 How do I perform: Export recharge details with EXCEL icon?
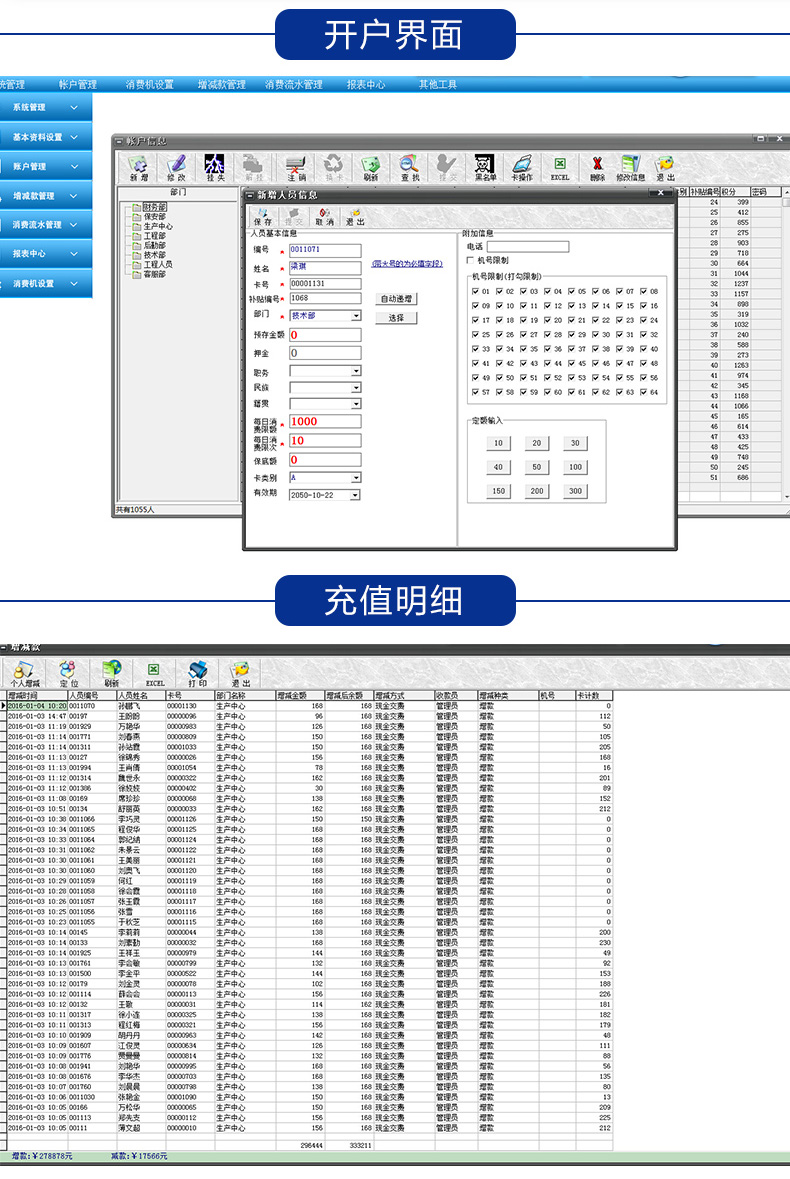coord(154,673)
